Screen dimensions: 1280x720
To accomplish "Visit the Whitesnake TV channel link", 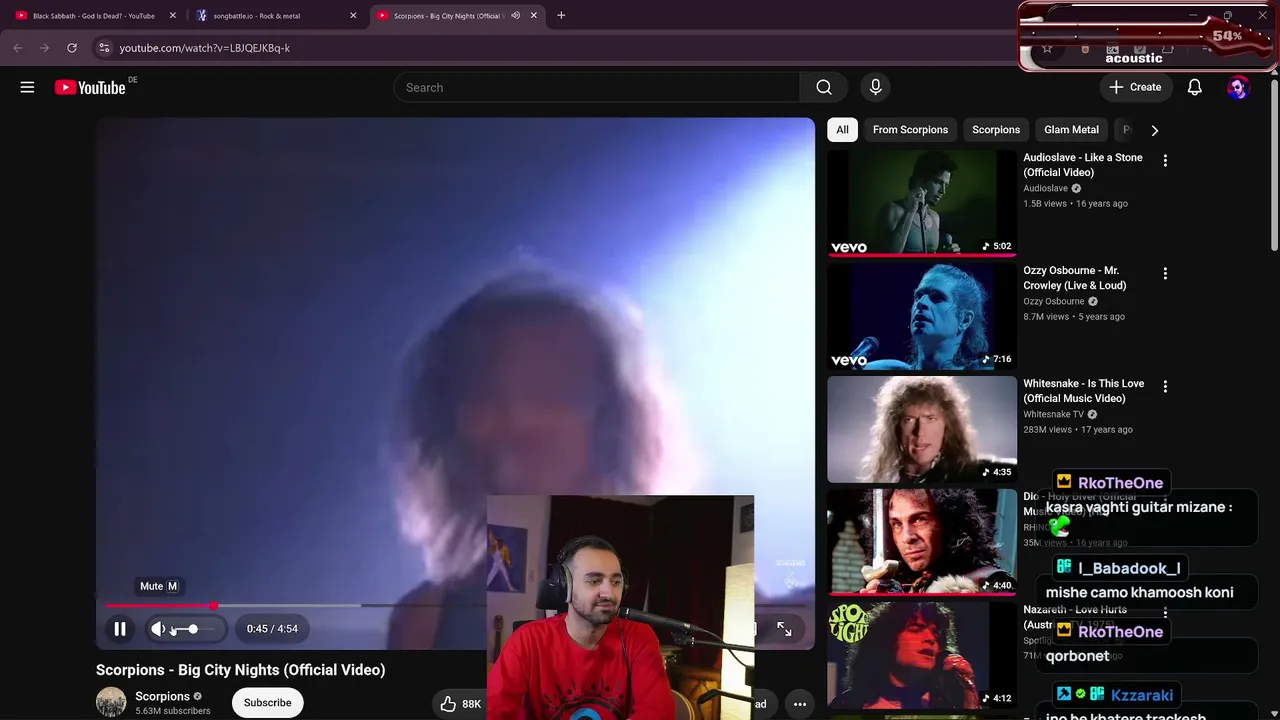I will click(1054, 414).
